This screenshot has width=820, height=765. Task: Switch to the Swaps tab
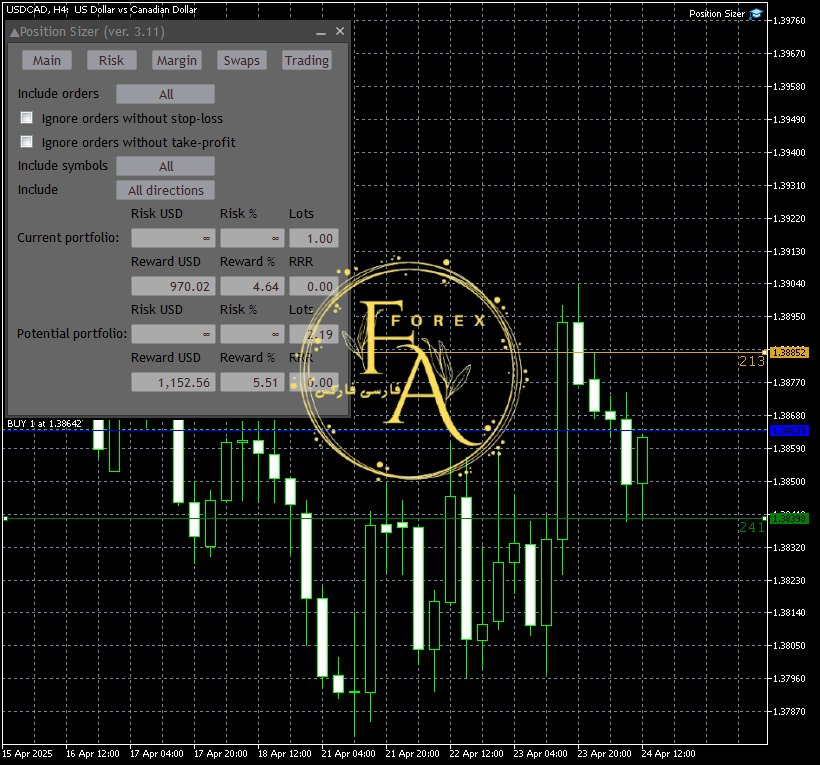[x=242, y=60]
